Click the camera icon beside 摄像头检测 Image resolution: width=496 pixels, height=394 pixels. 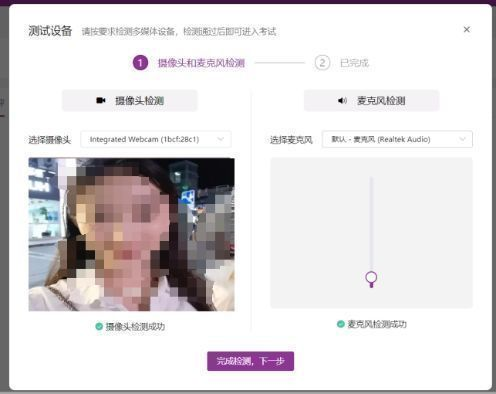point(101,100)
